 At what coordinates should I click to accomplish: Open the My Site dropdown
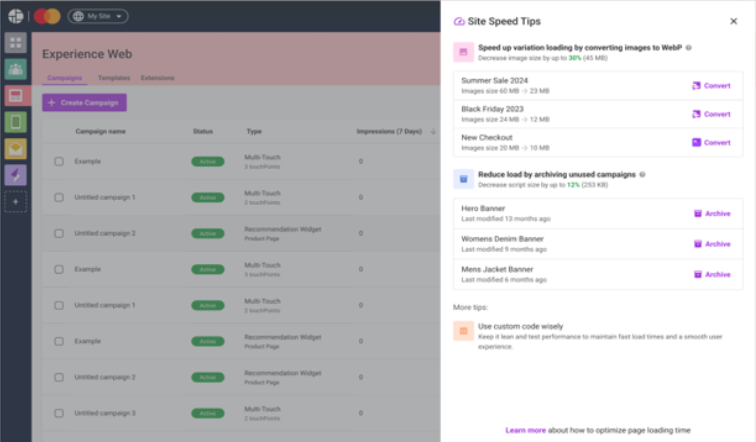click(98, 16)
